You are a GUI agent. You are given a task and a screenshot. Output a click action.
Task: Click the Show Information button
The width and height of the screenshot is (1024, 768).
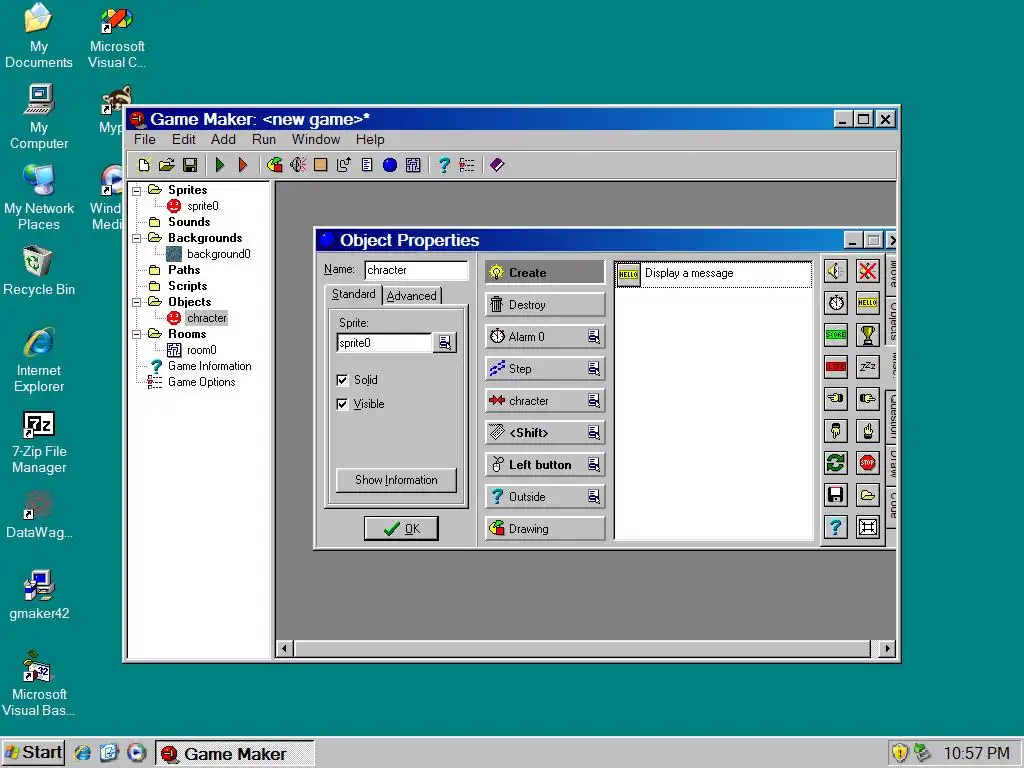point(396,480)
